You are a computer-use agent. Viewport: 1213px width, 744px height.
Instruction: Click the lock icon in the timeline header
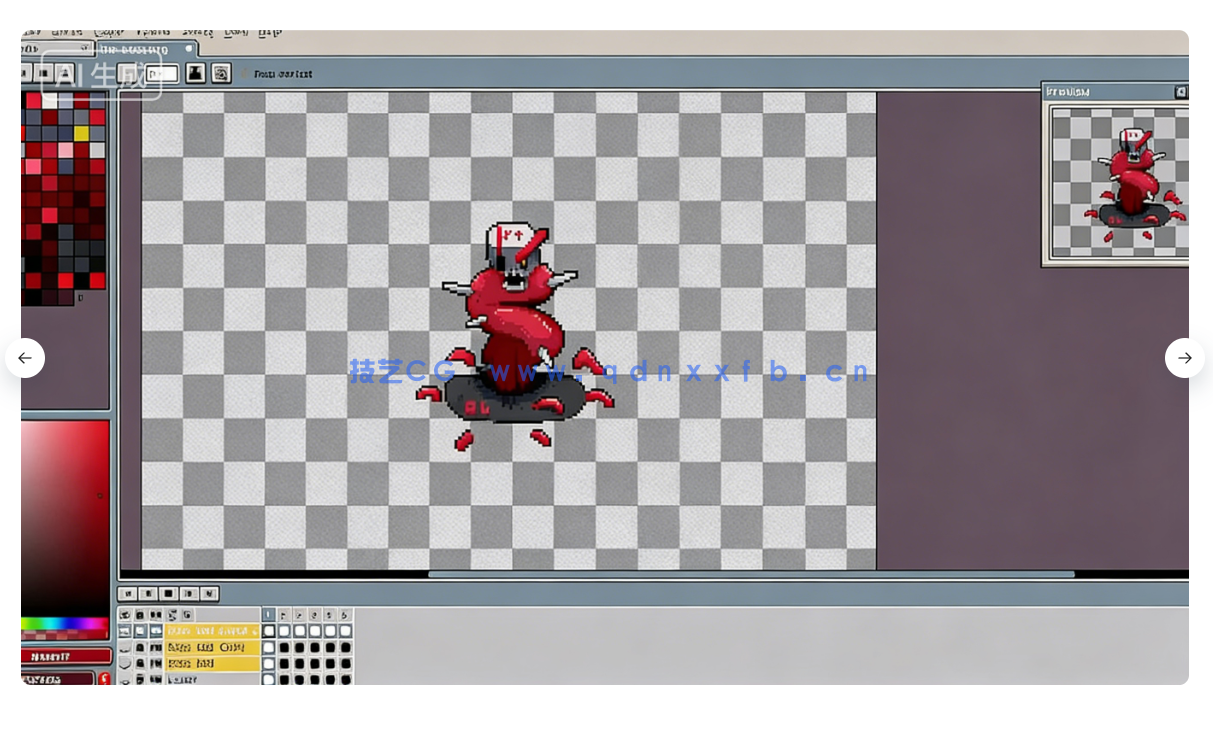[x=141, y=615]
